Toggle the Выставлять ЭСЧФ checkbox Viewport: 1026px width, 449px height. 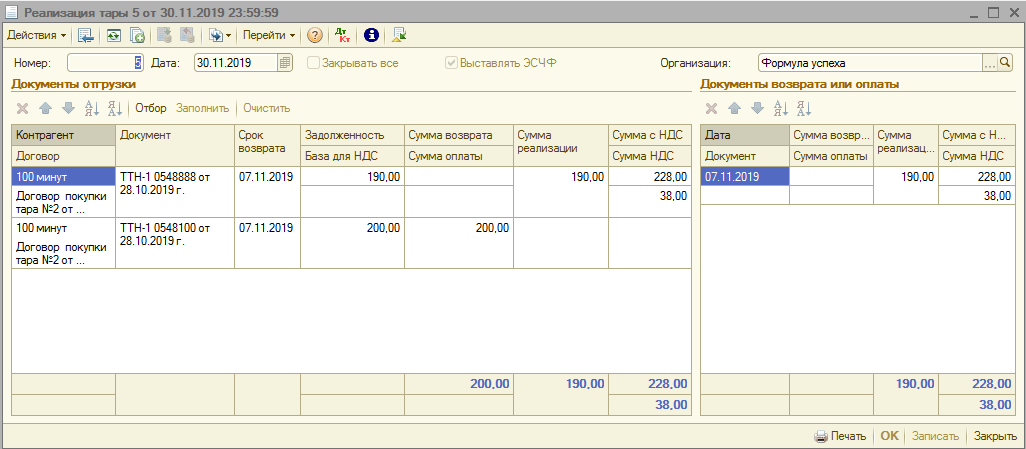click(452, 62)
